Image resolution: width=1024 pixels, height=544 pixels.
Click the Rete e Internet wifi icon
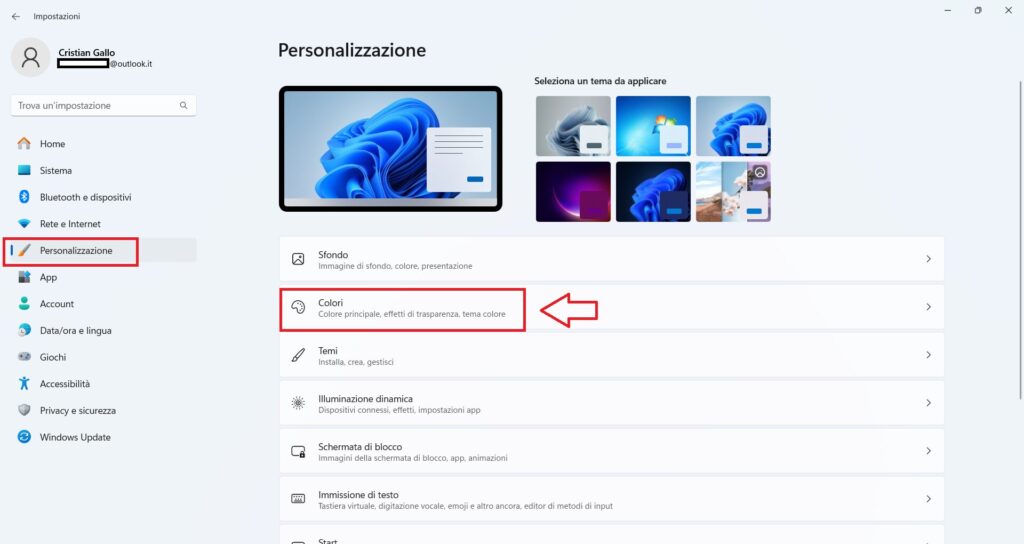pyautogui.click(x=24, y=223)
